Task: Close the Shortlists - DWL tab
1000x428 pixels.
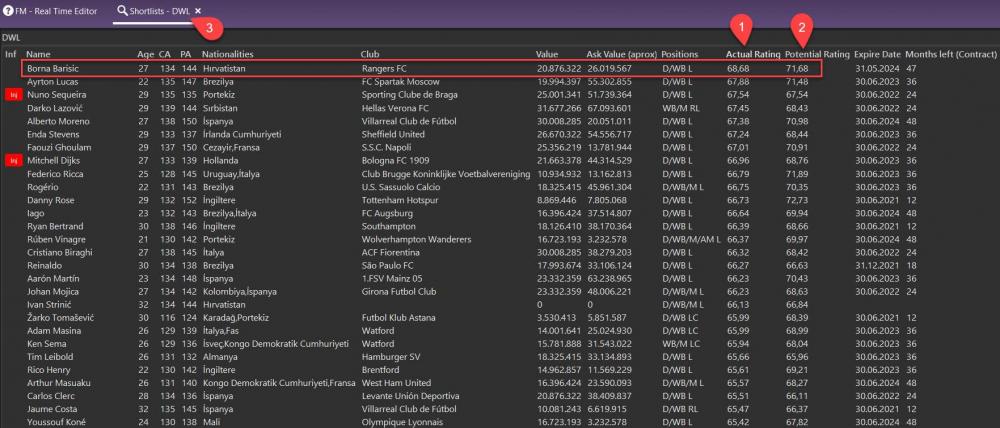Action: point(198,10)
